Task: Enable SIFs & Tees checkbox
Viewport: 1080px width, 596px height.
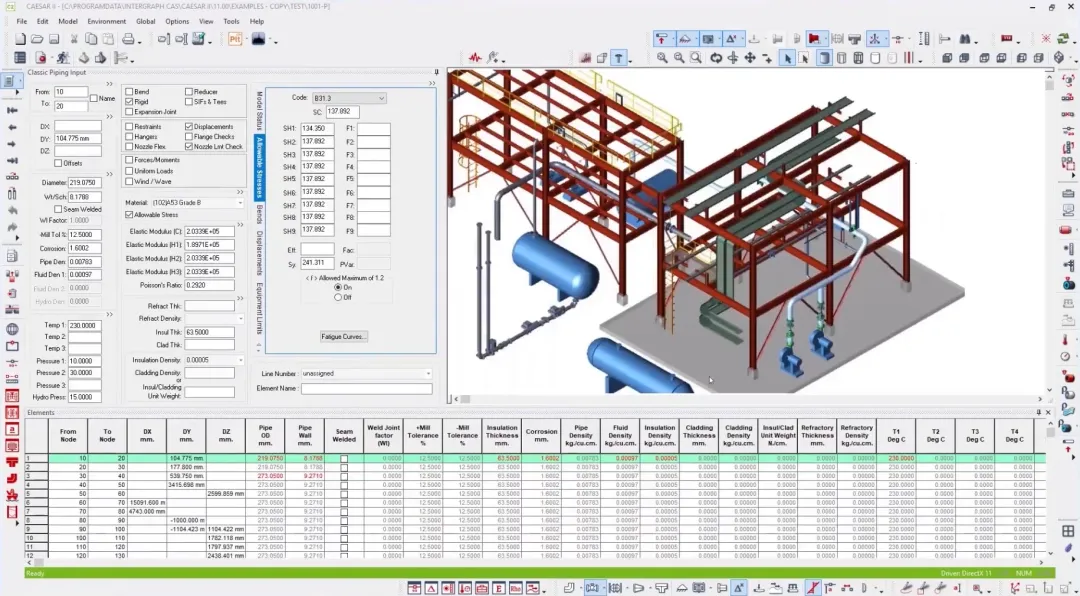Action: pyautogui.click(x=189, y=101)
